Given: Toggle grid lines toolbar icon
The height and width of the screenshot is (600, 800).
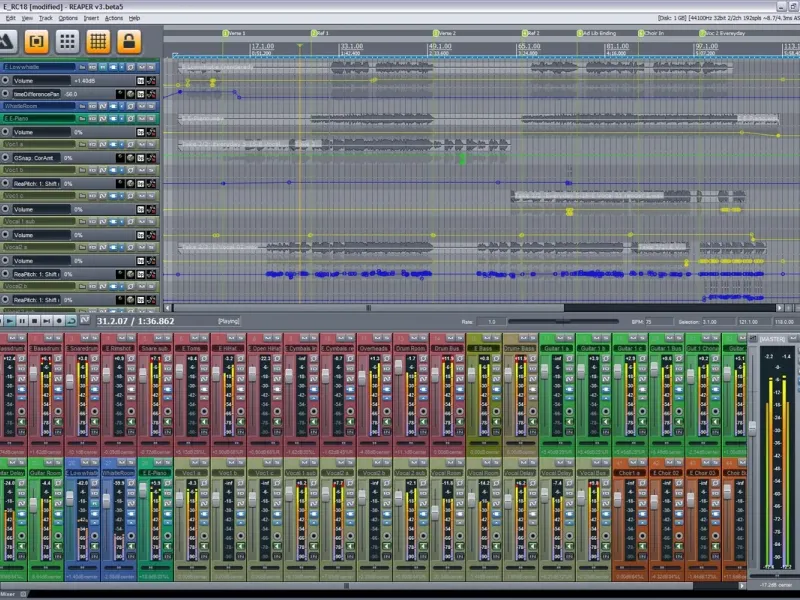Looking at the screenshot, I should click(98, 41).
